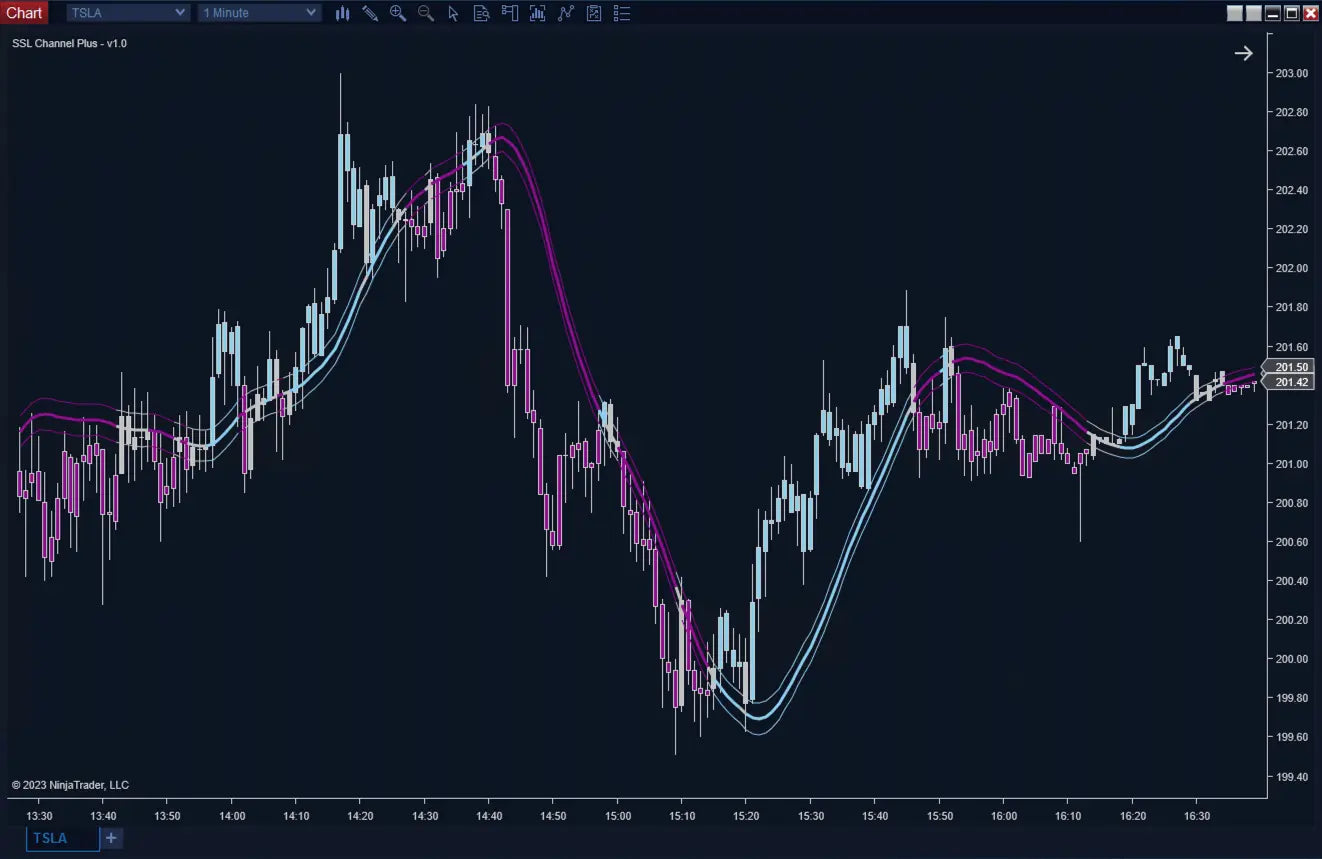Open the Chart Trader icon
Viewport: 1322px width, 859px height.
click(x=510, y=13)
